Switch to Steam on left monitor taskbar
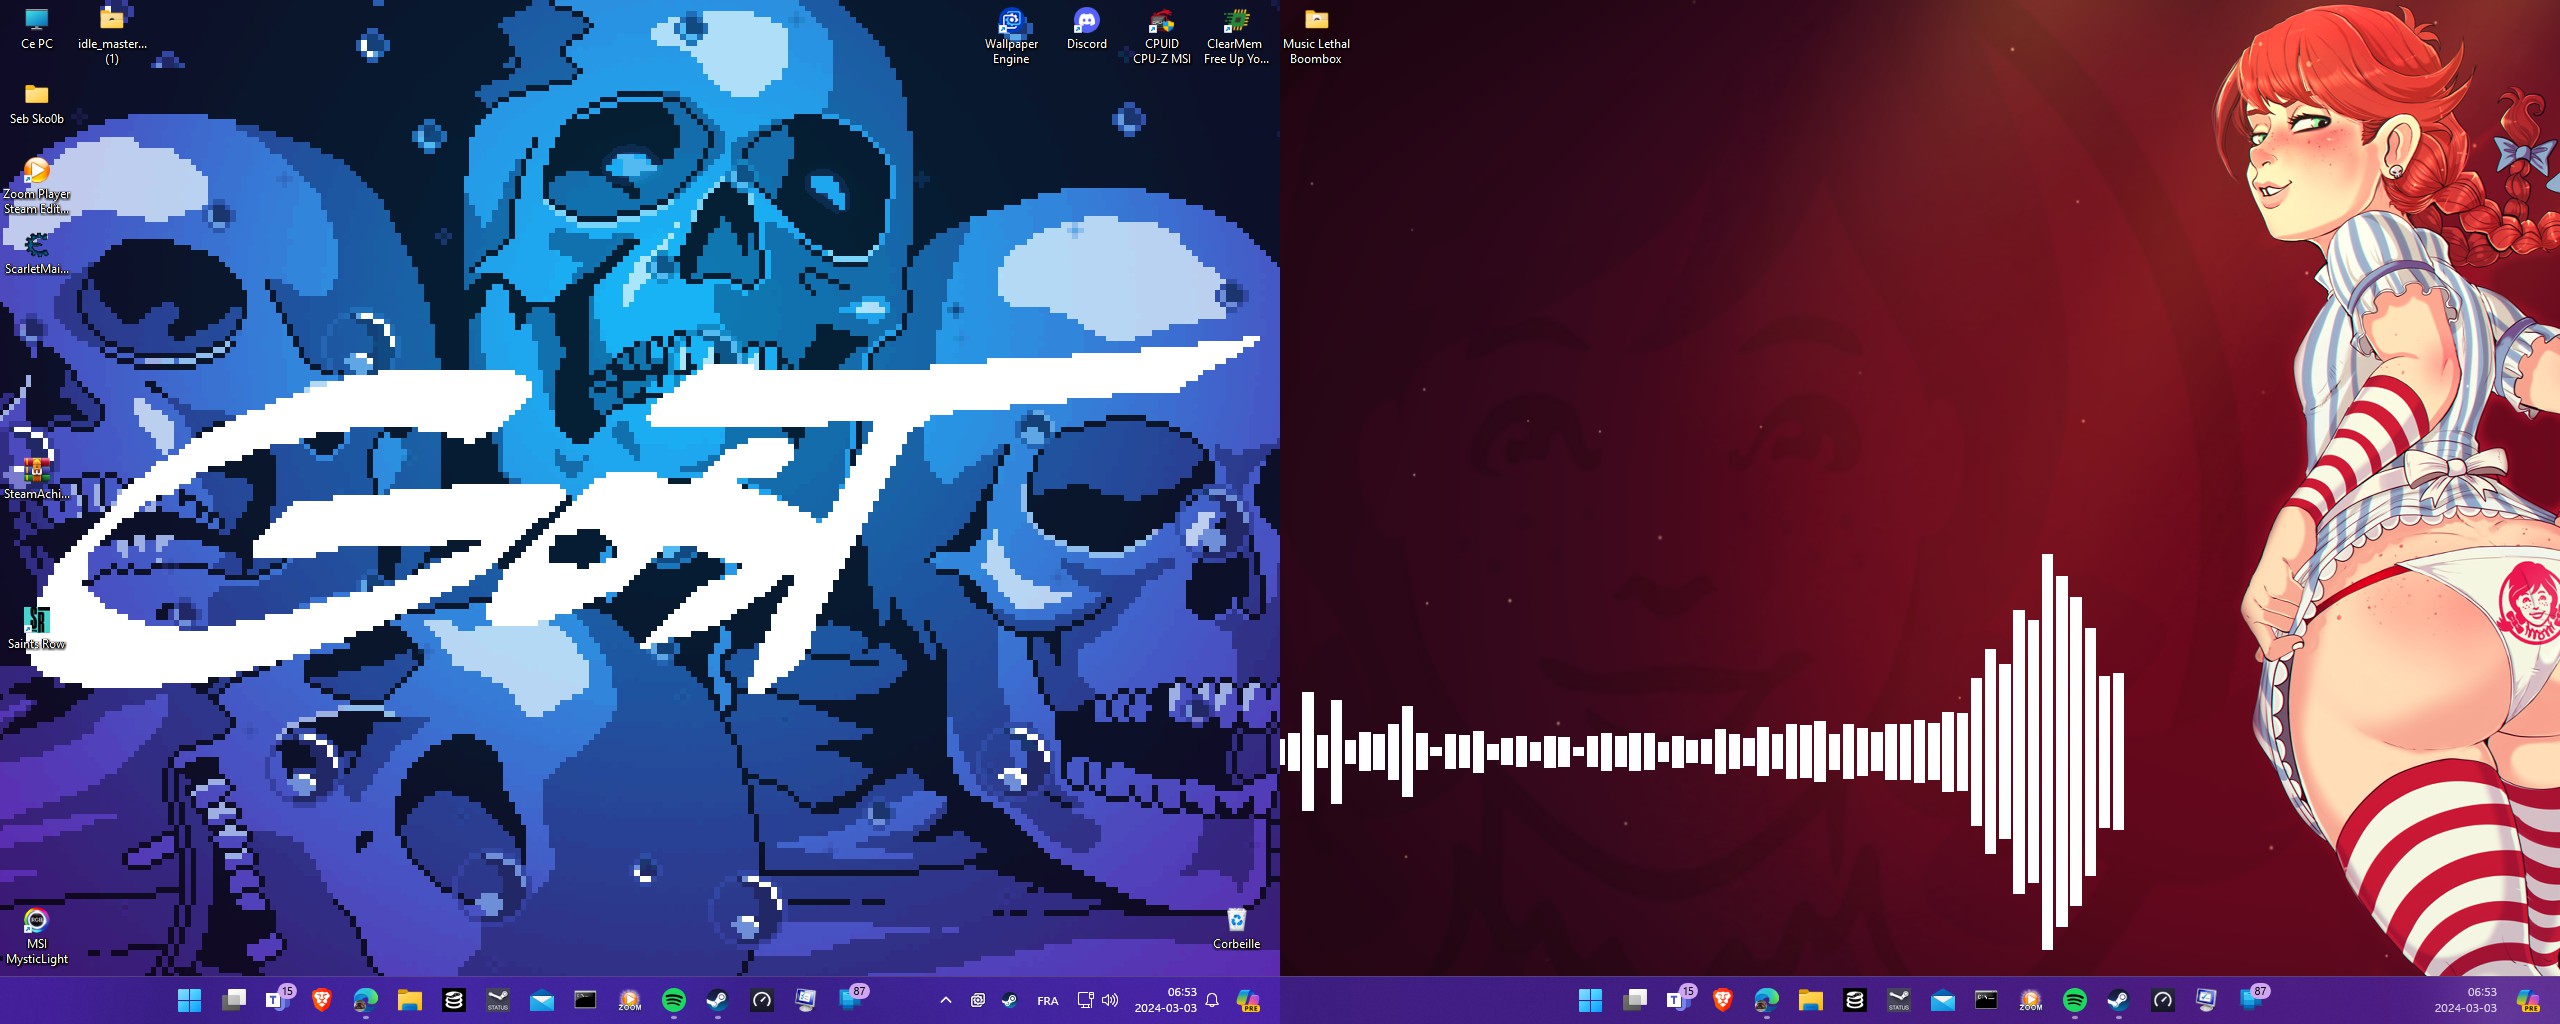The height and width of the screenshot is (1024, 2560). pyautogui.click(x=718, y=1000)
